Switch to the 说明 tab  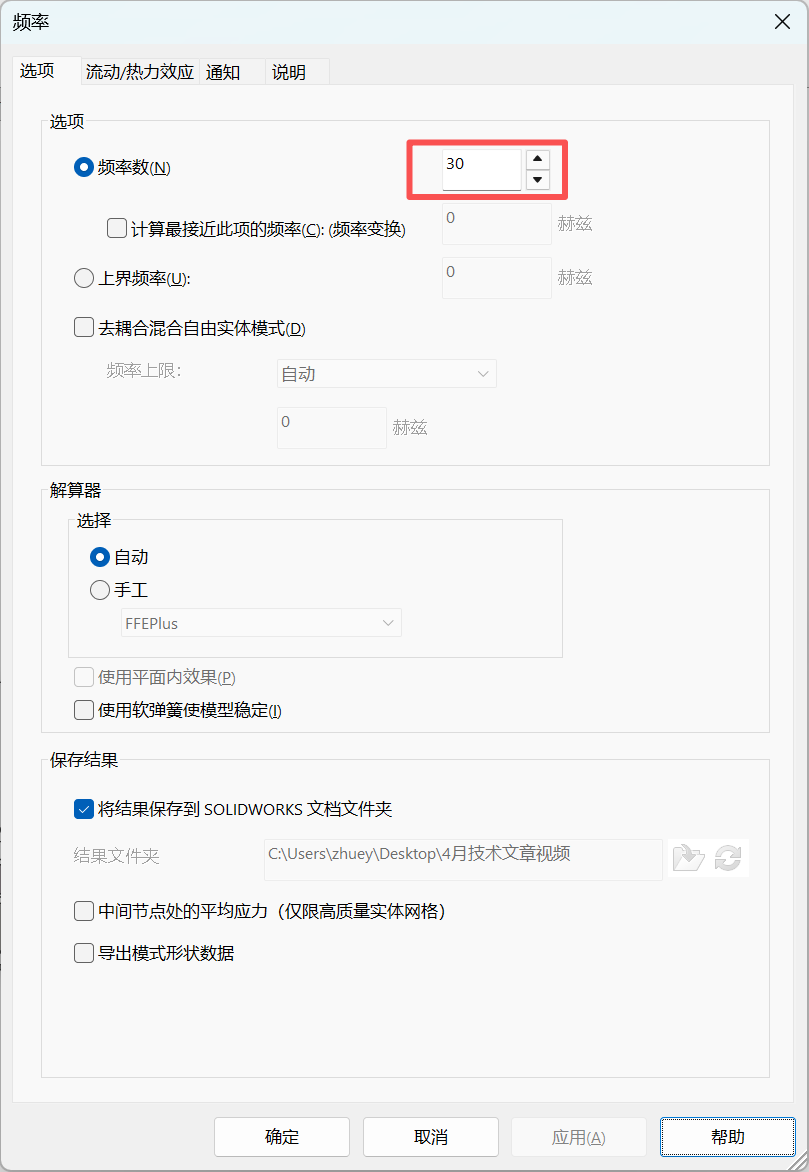click(289, 72)
